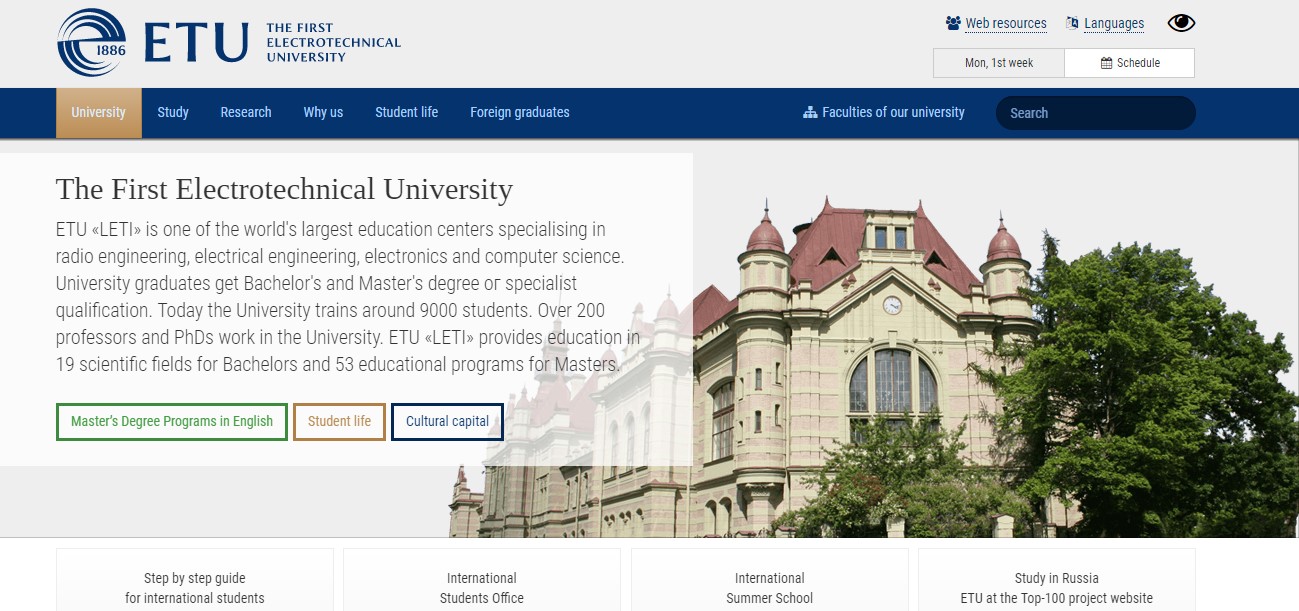Click the Schedule button
Viewport: 1299px width, 611px height.
1129,63
